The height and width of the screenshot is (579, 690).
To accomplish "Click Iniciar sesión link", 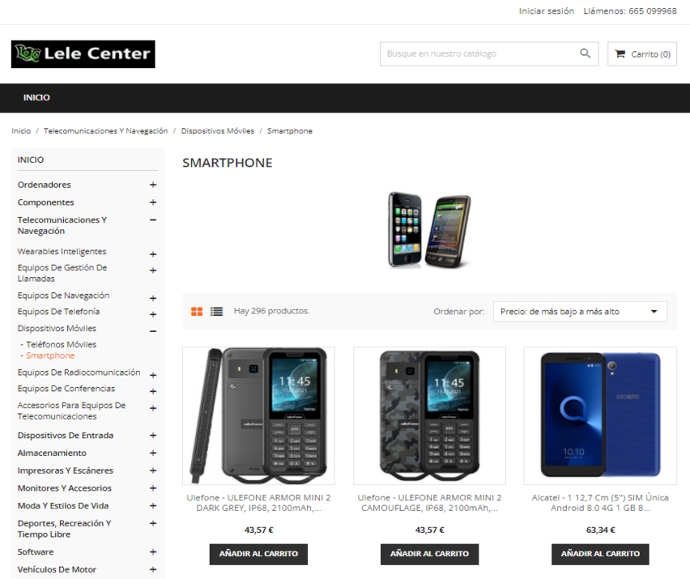I will coord(546,11).
